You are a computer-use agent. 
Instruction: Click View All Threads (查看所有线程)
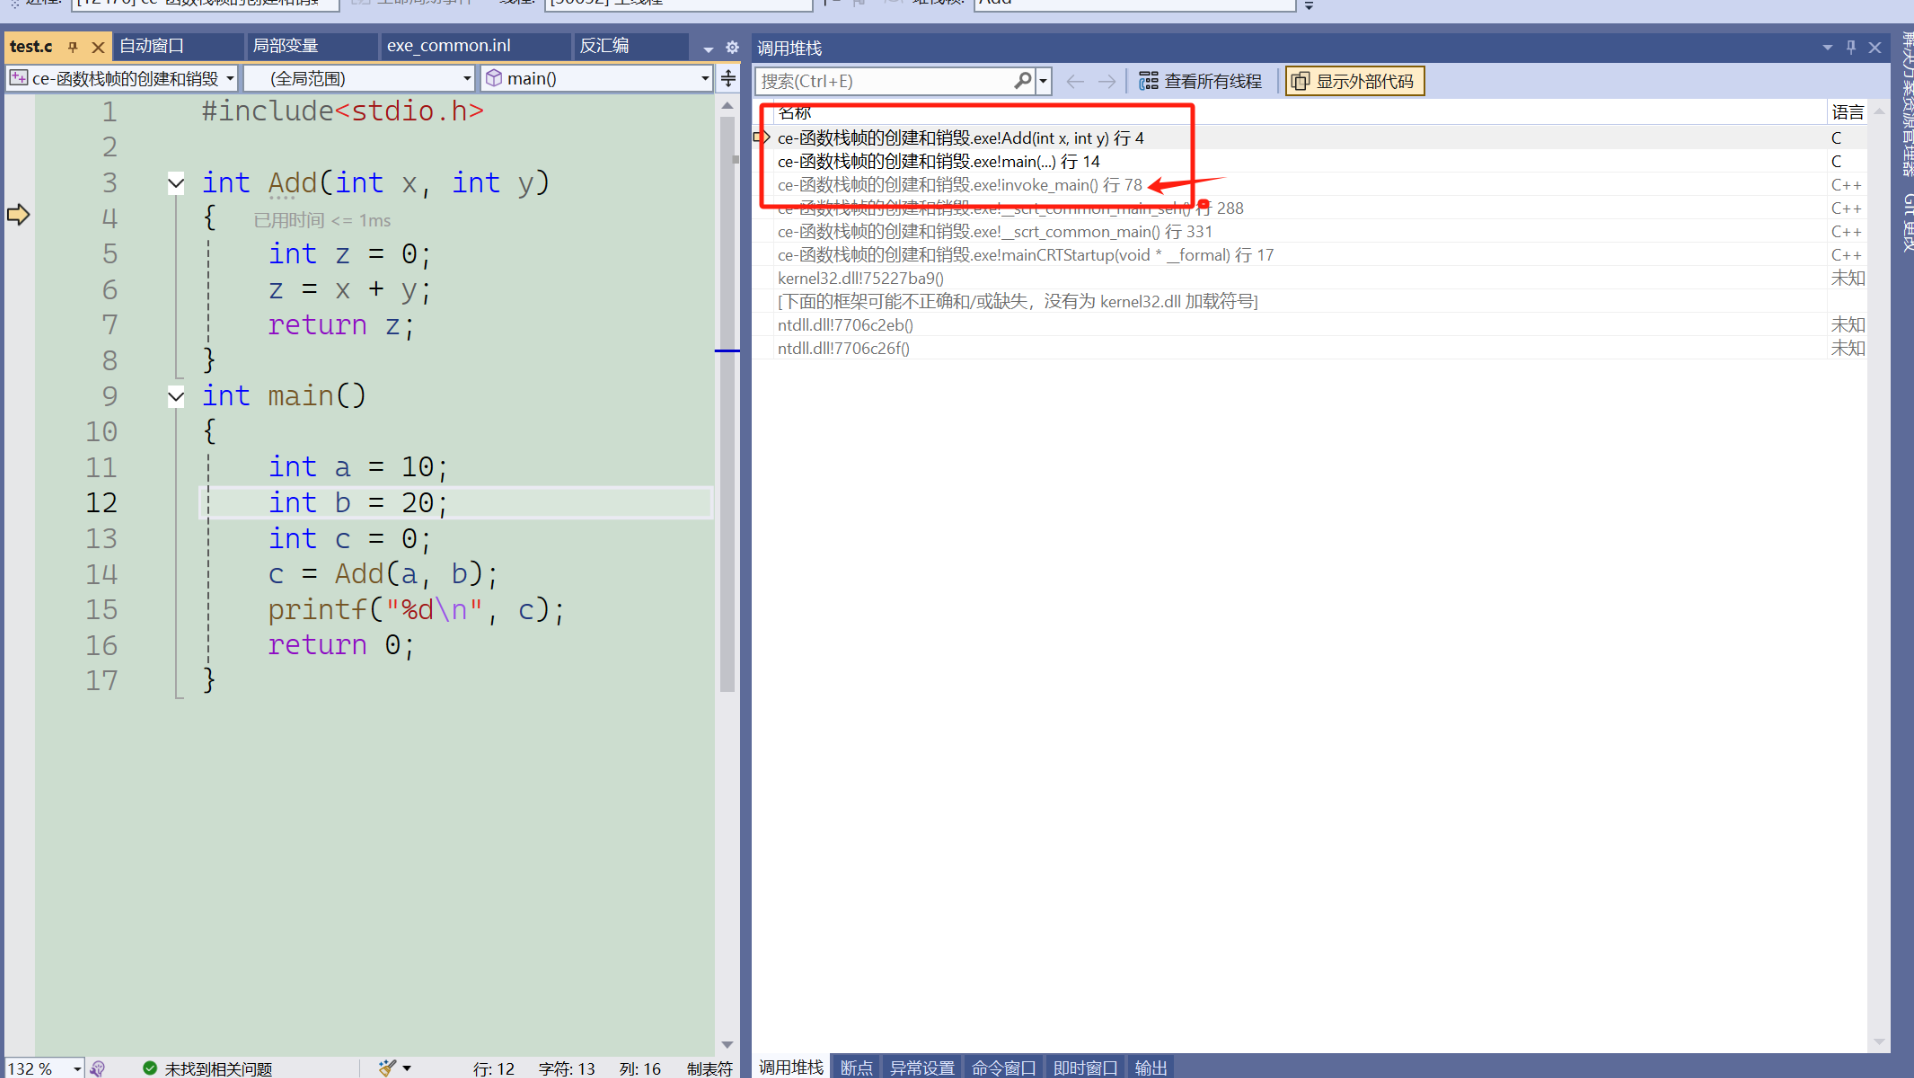point(1200,81)
